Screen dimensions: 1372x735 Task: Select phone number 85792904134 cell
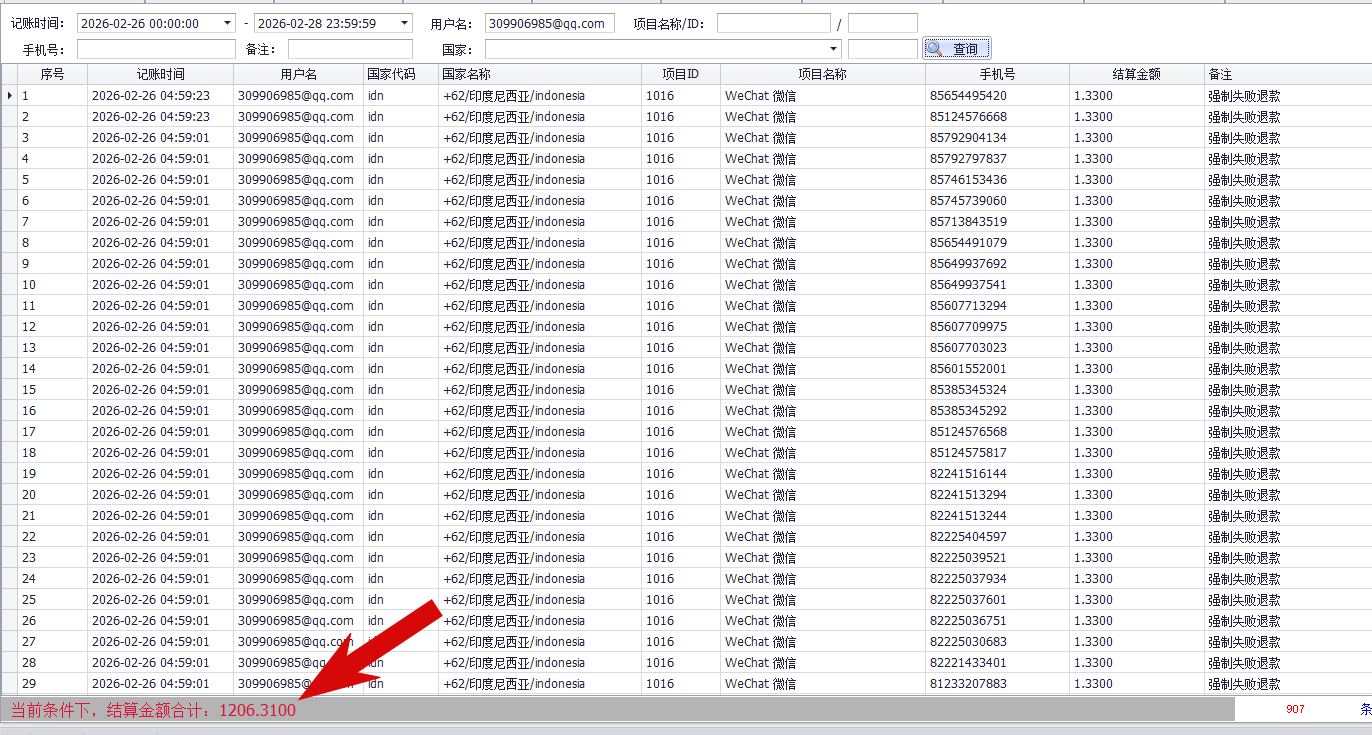[997, 138]
